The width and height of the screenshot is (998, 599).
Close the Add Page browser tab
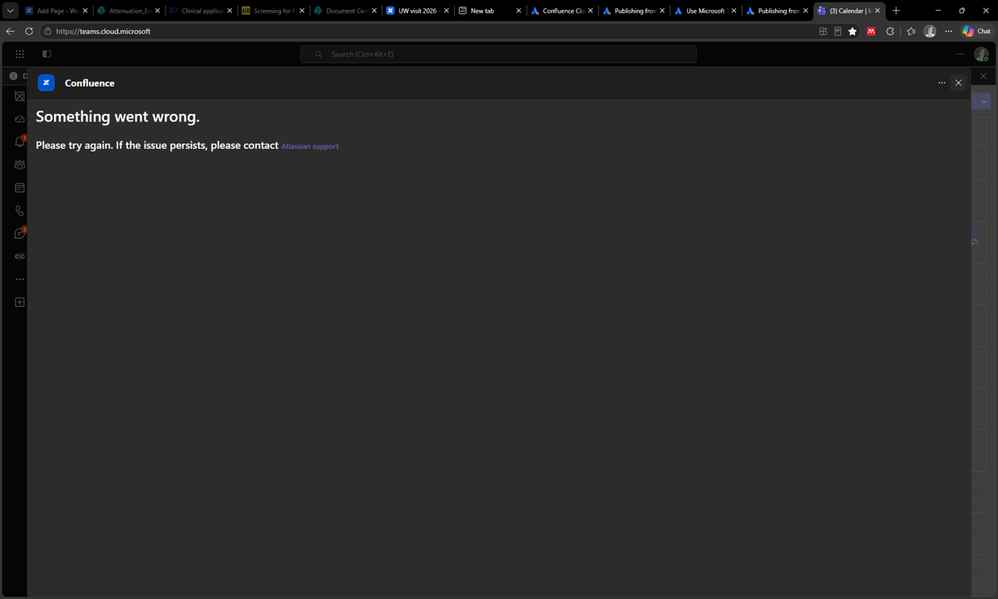[x=85, y=11]
